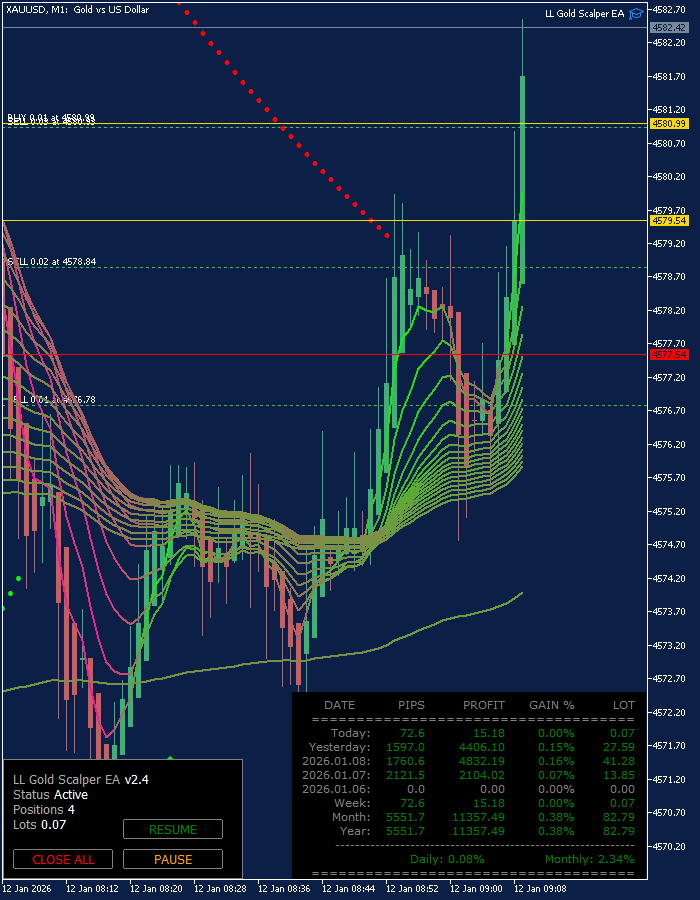
Task: Select the SELL 0.02 at 4578.84 order label
Action: (x=52, y=262)
